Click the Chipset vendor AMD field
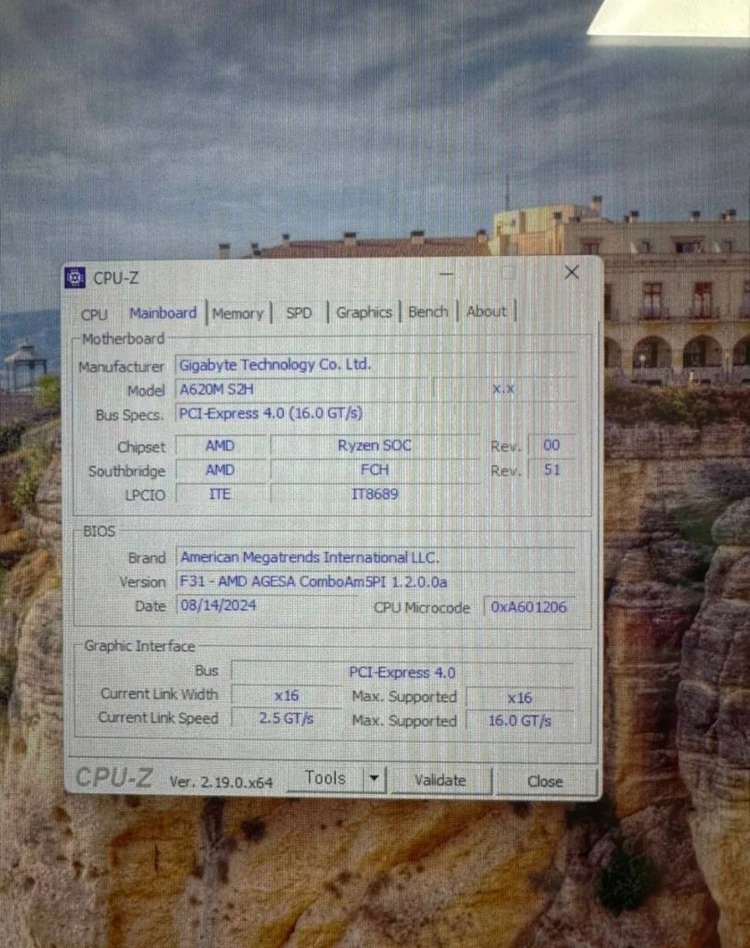Screen dimensions: 750x948 pos(220,446)
